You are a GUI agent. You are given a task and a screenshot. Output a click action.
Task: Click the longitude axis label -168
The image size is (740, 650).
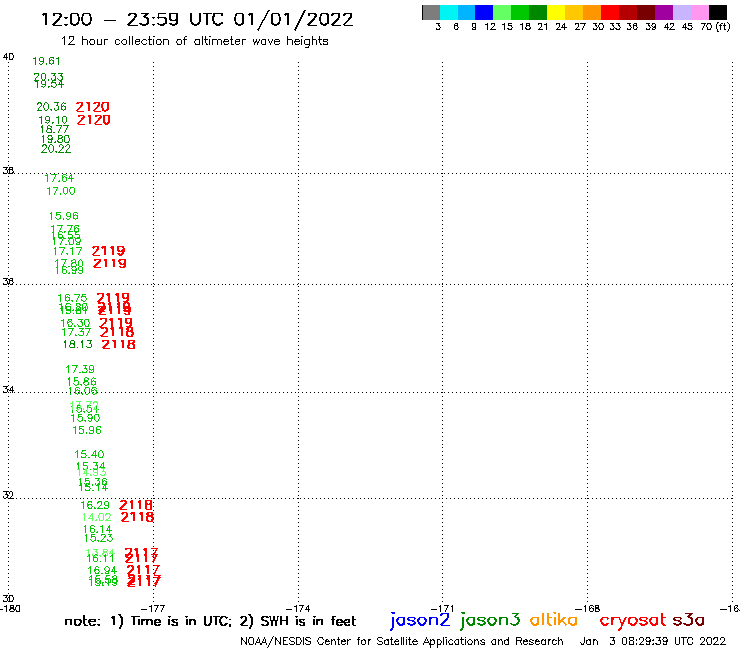588,609
